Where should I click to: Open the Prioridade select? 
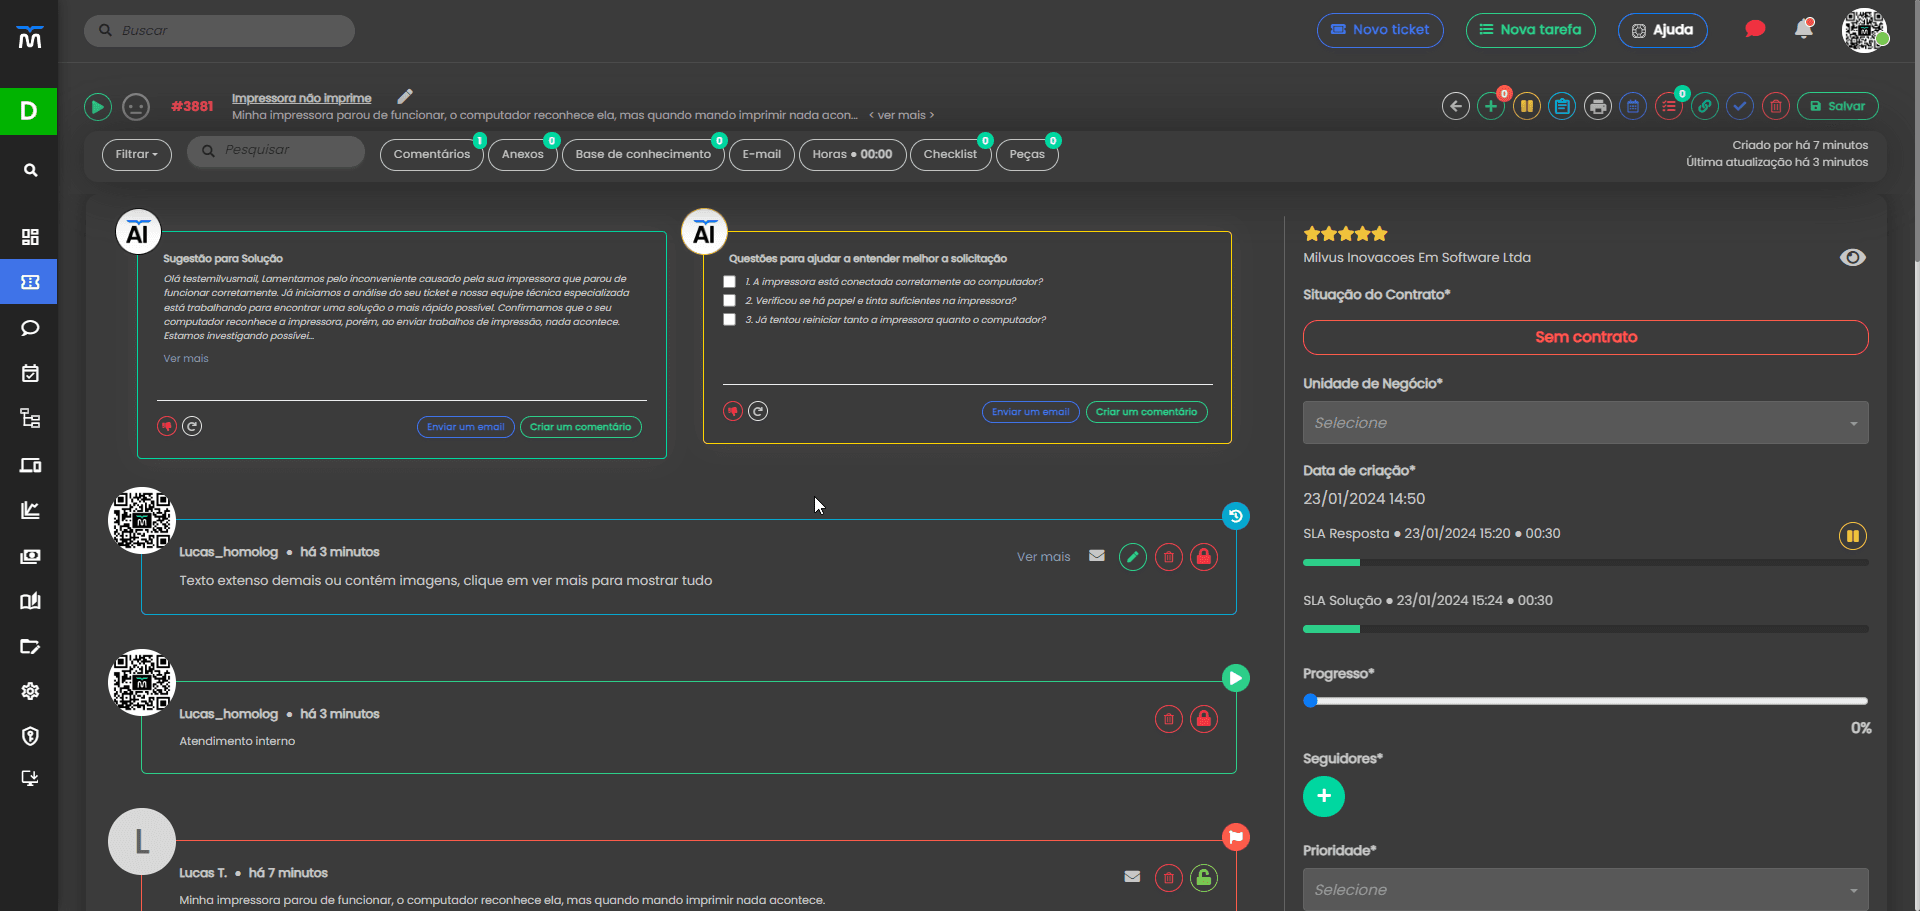pos(1585,889)
